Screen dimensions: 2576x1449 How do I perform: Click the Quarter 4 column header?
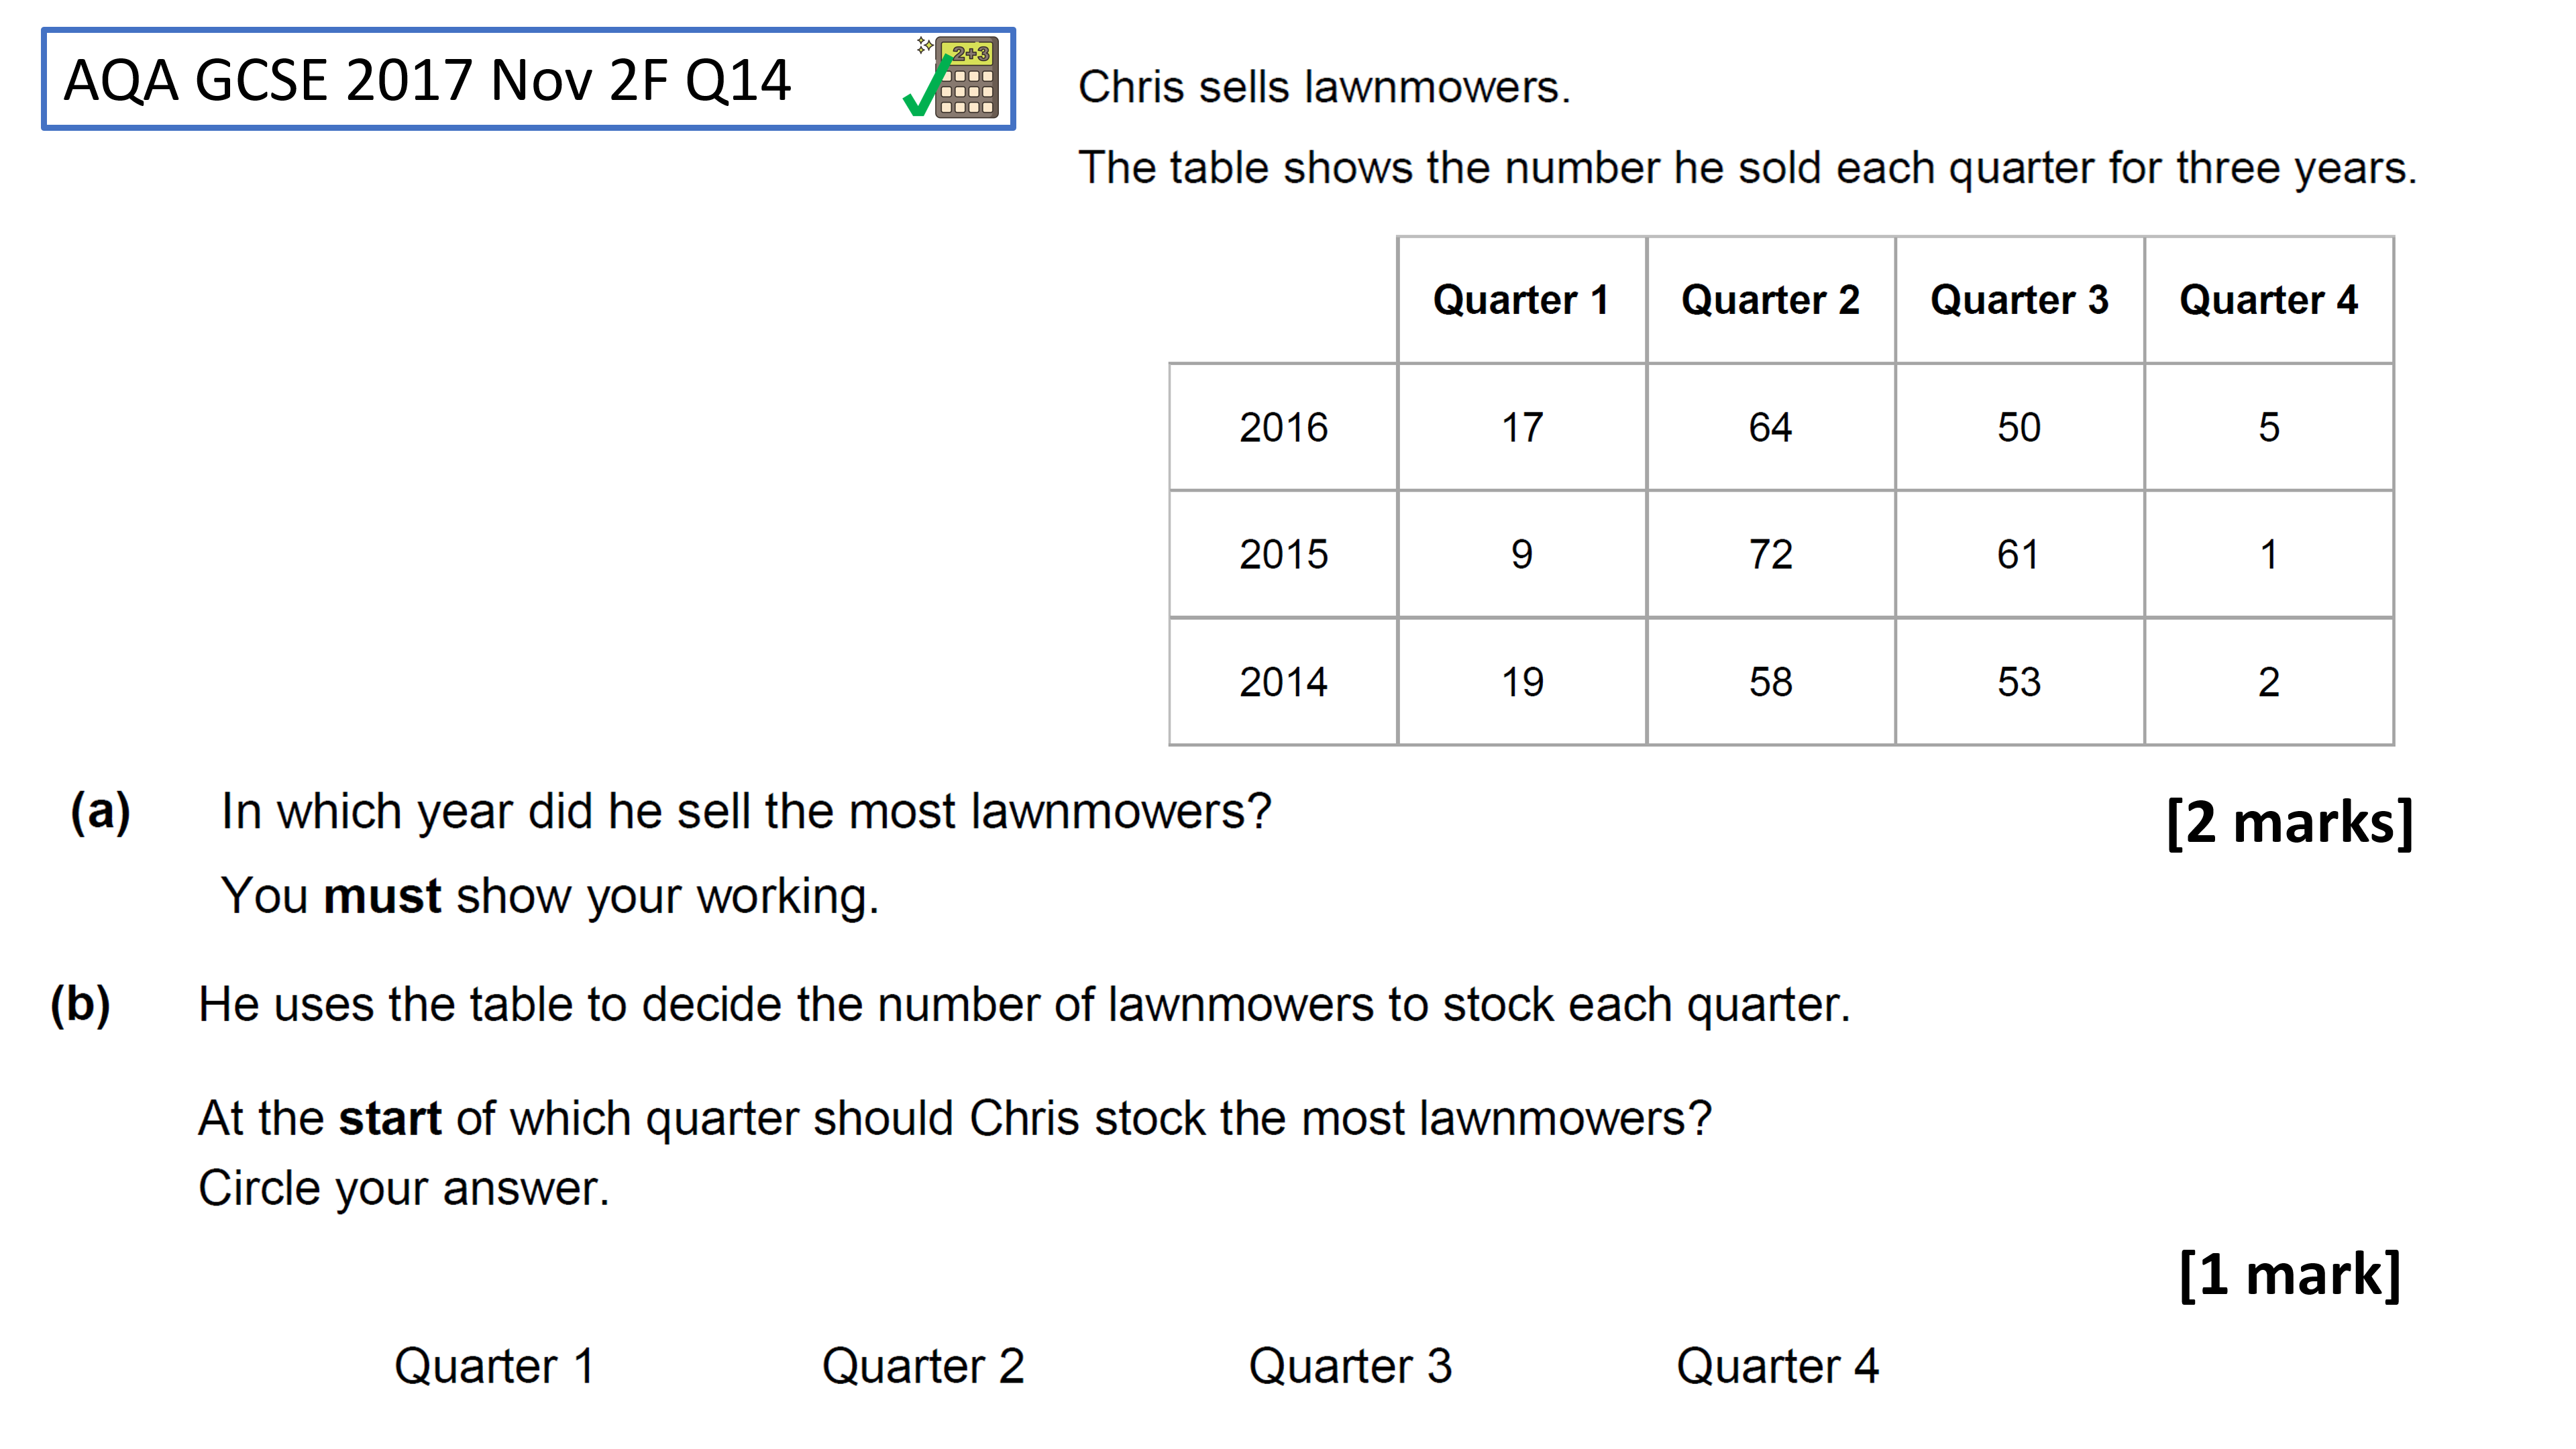click(x=2268, y=300)
